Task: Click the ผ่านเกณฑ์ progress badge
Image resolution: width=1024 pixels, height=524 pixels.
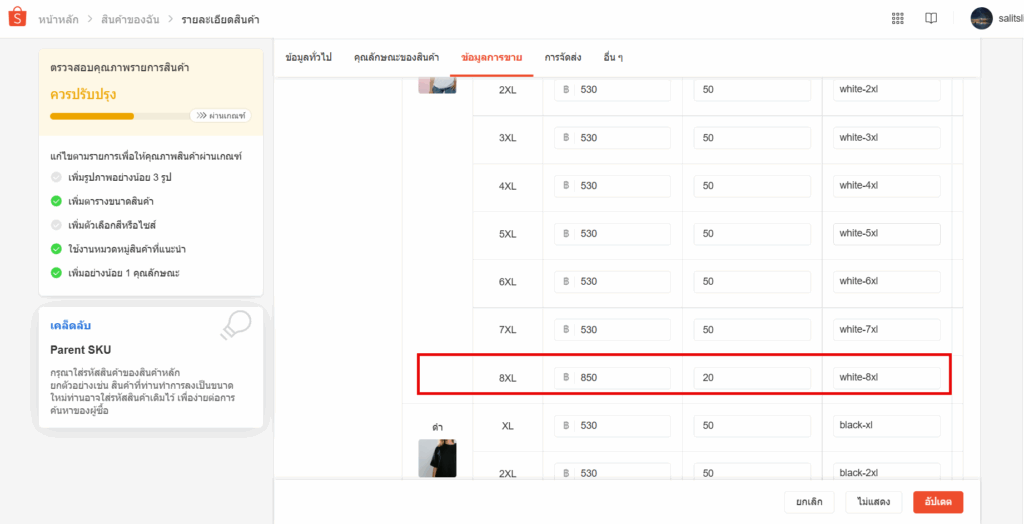Action: coord(220,116)
